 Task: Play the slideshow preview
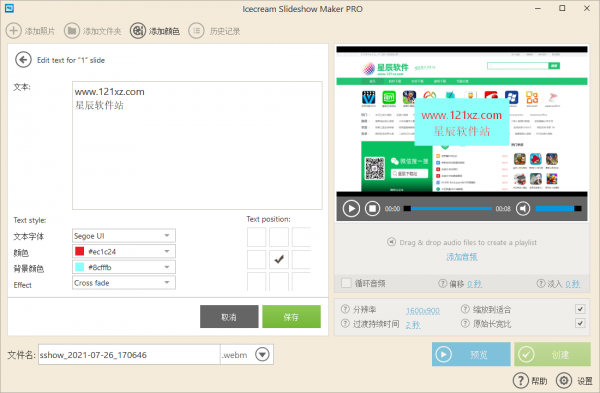click(x=351, y=209)
